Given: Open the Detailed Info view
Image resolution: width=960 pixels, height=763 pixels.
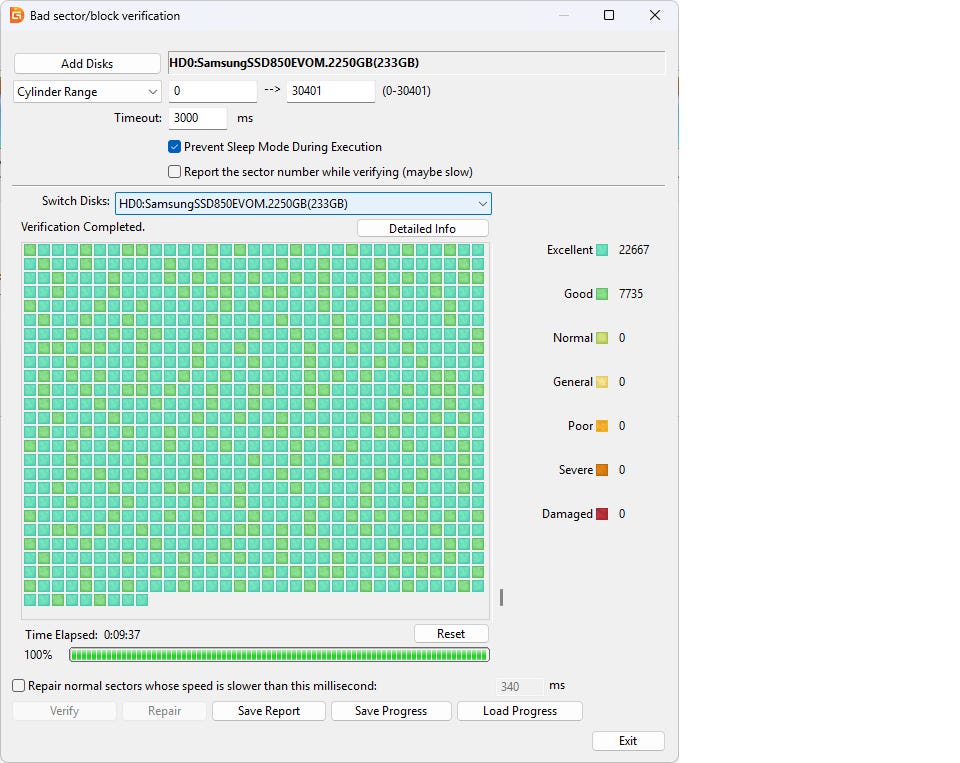Looking at the screenshot, I should (422, 229).
